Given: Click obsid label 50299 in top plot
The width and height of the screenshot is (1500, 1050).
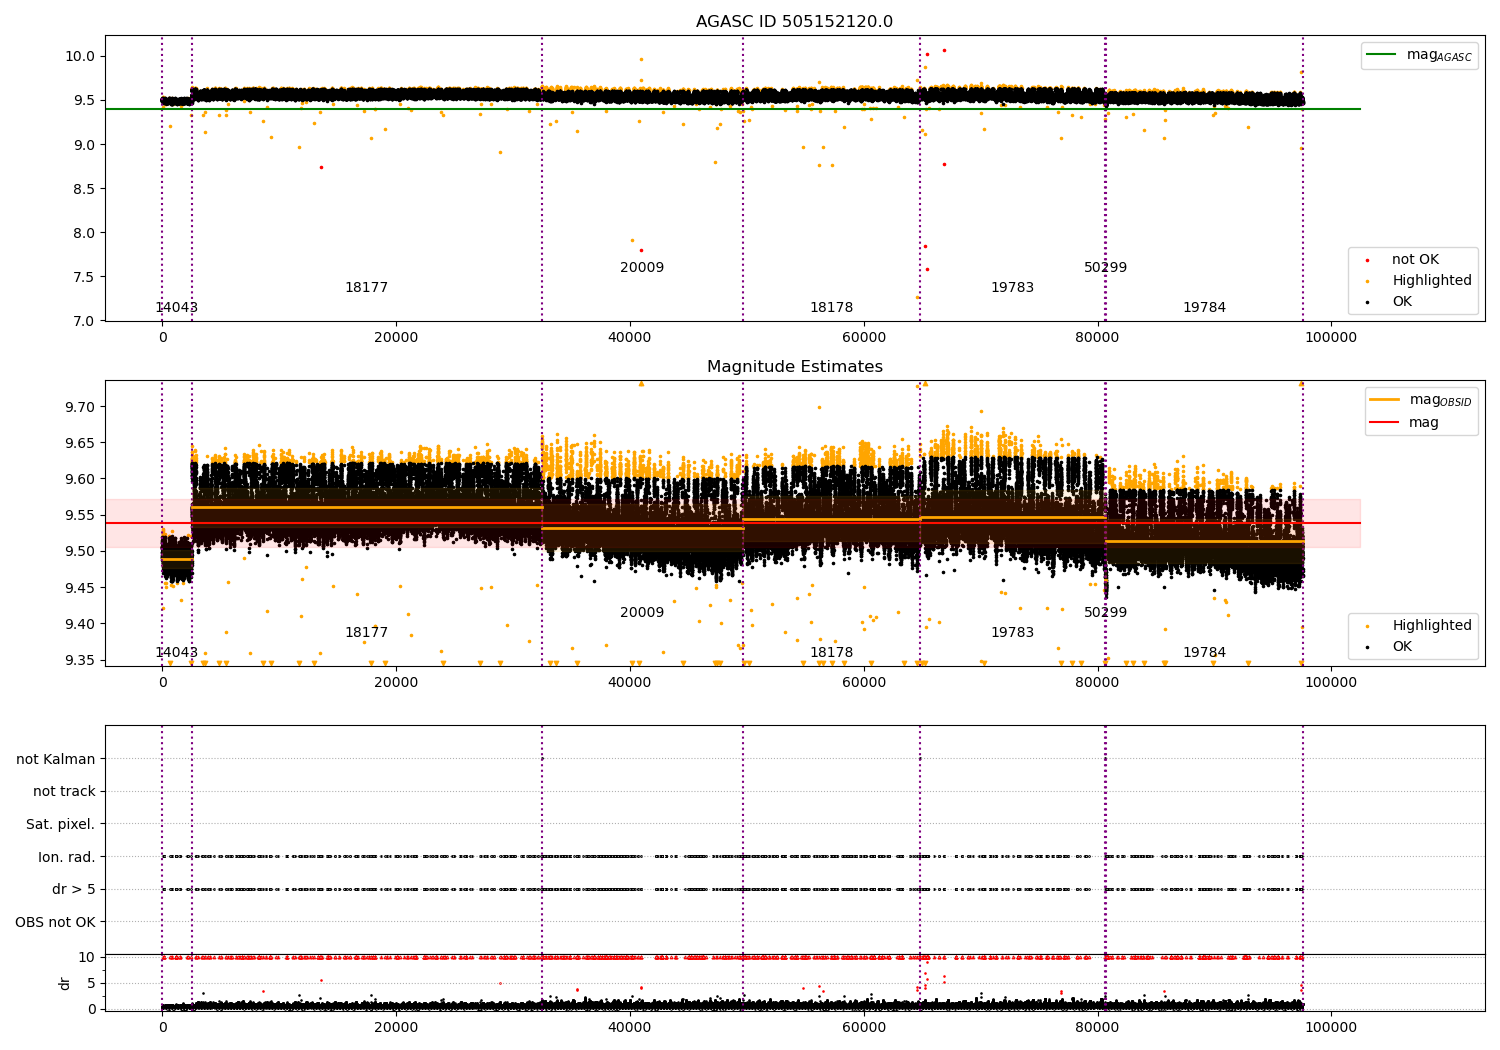Looking at the screenshot, I should pos(1105,268).
